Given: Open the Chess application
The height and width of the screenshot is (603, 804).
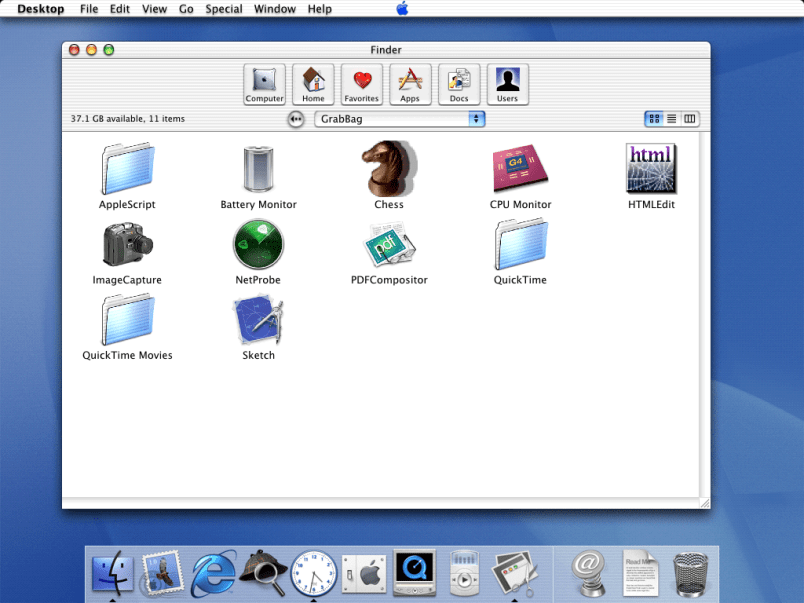Looking at the screenshot, I should tap(389, 169).
